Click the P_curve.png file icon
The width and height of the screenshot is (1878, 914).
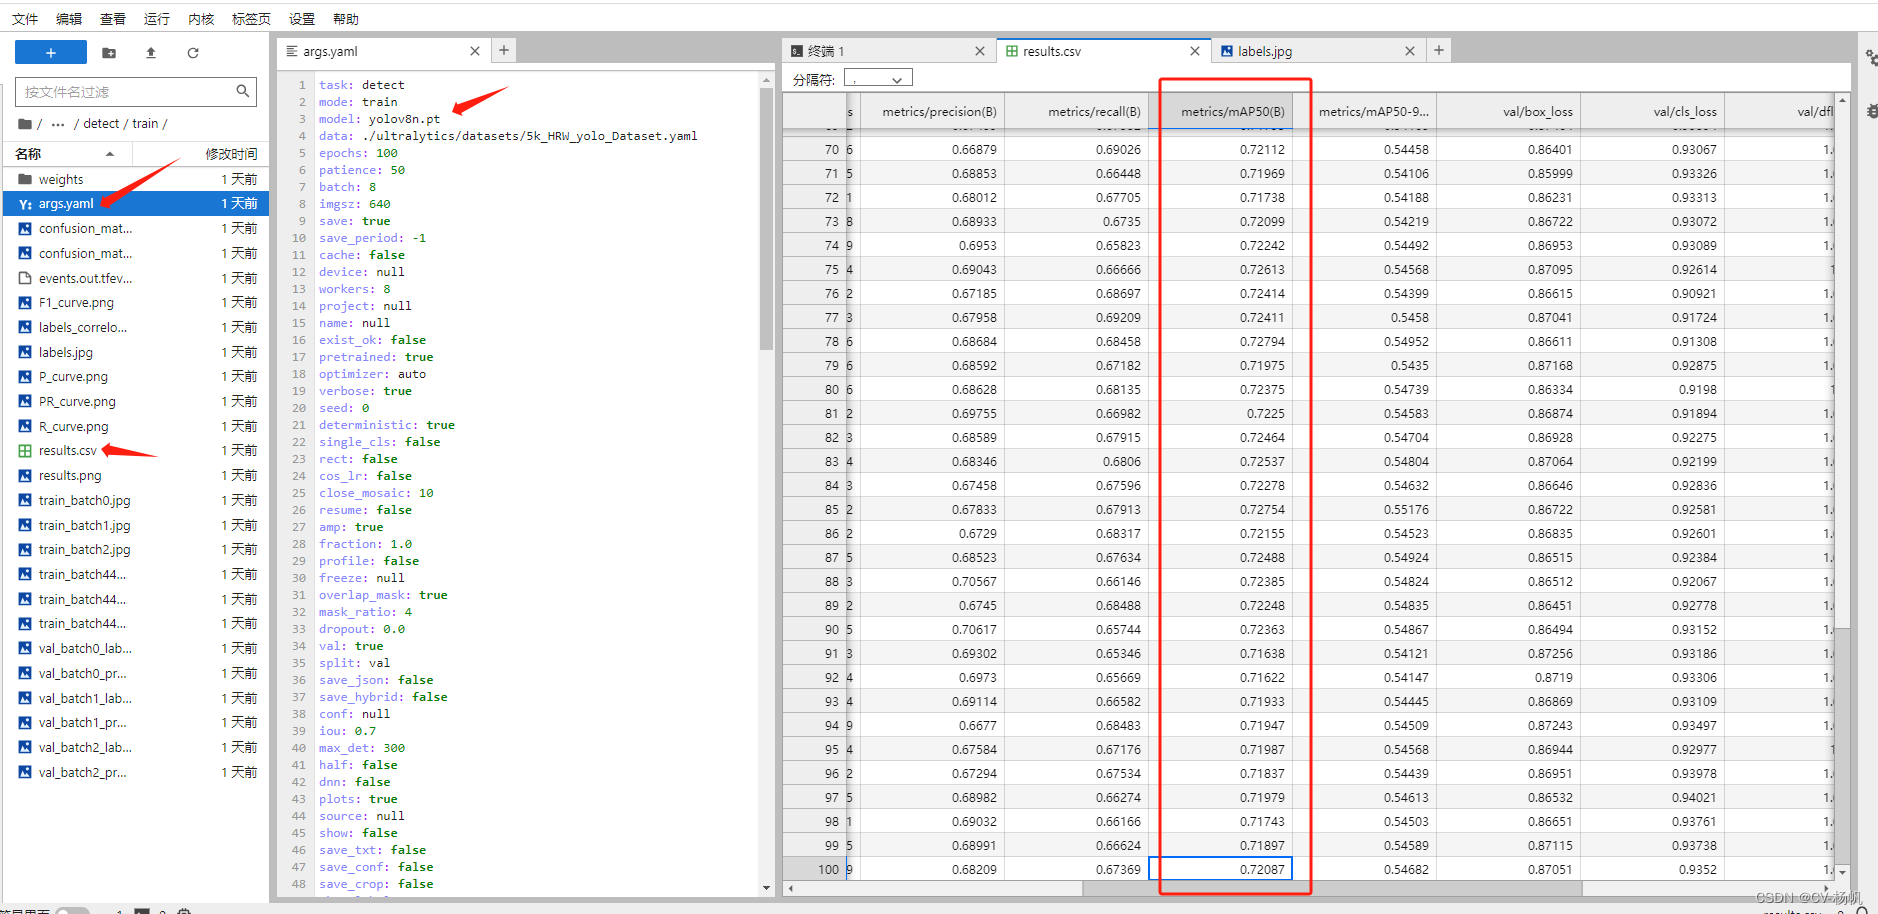click(25, 377)
